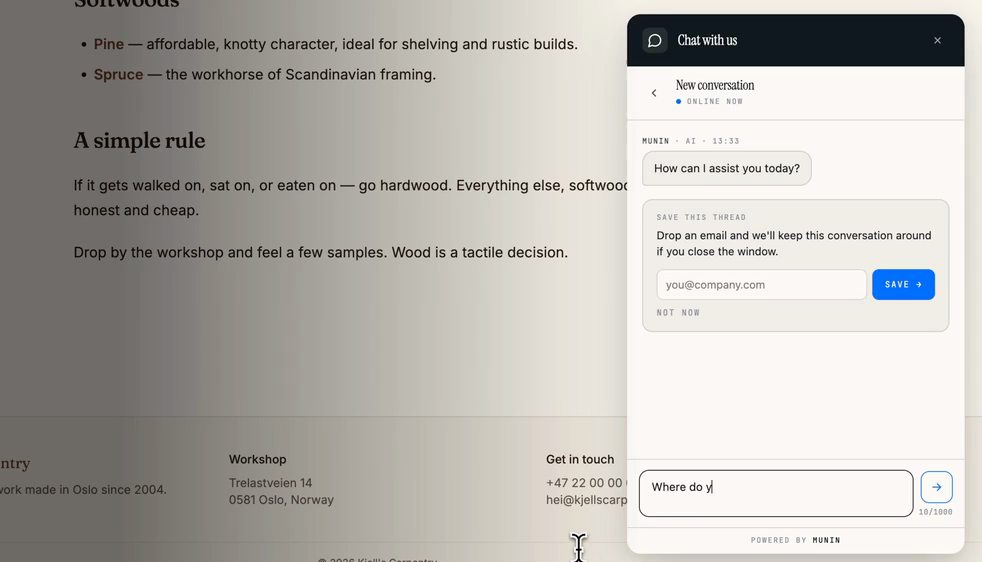Close the Chat with us widget
Image resolution: width=982 pixels, height=562 pixels.
(x=937, y=41)
